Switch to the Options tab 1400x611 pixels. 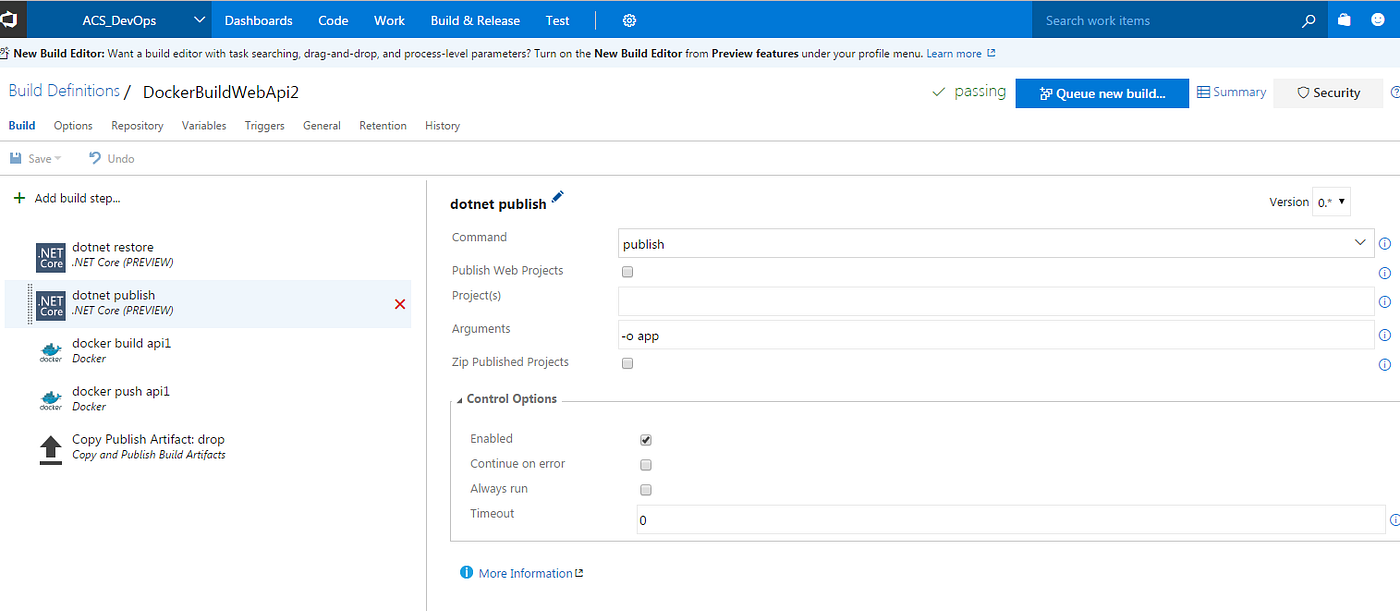73,126
